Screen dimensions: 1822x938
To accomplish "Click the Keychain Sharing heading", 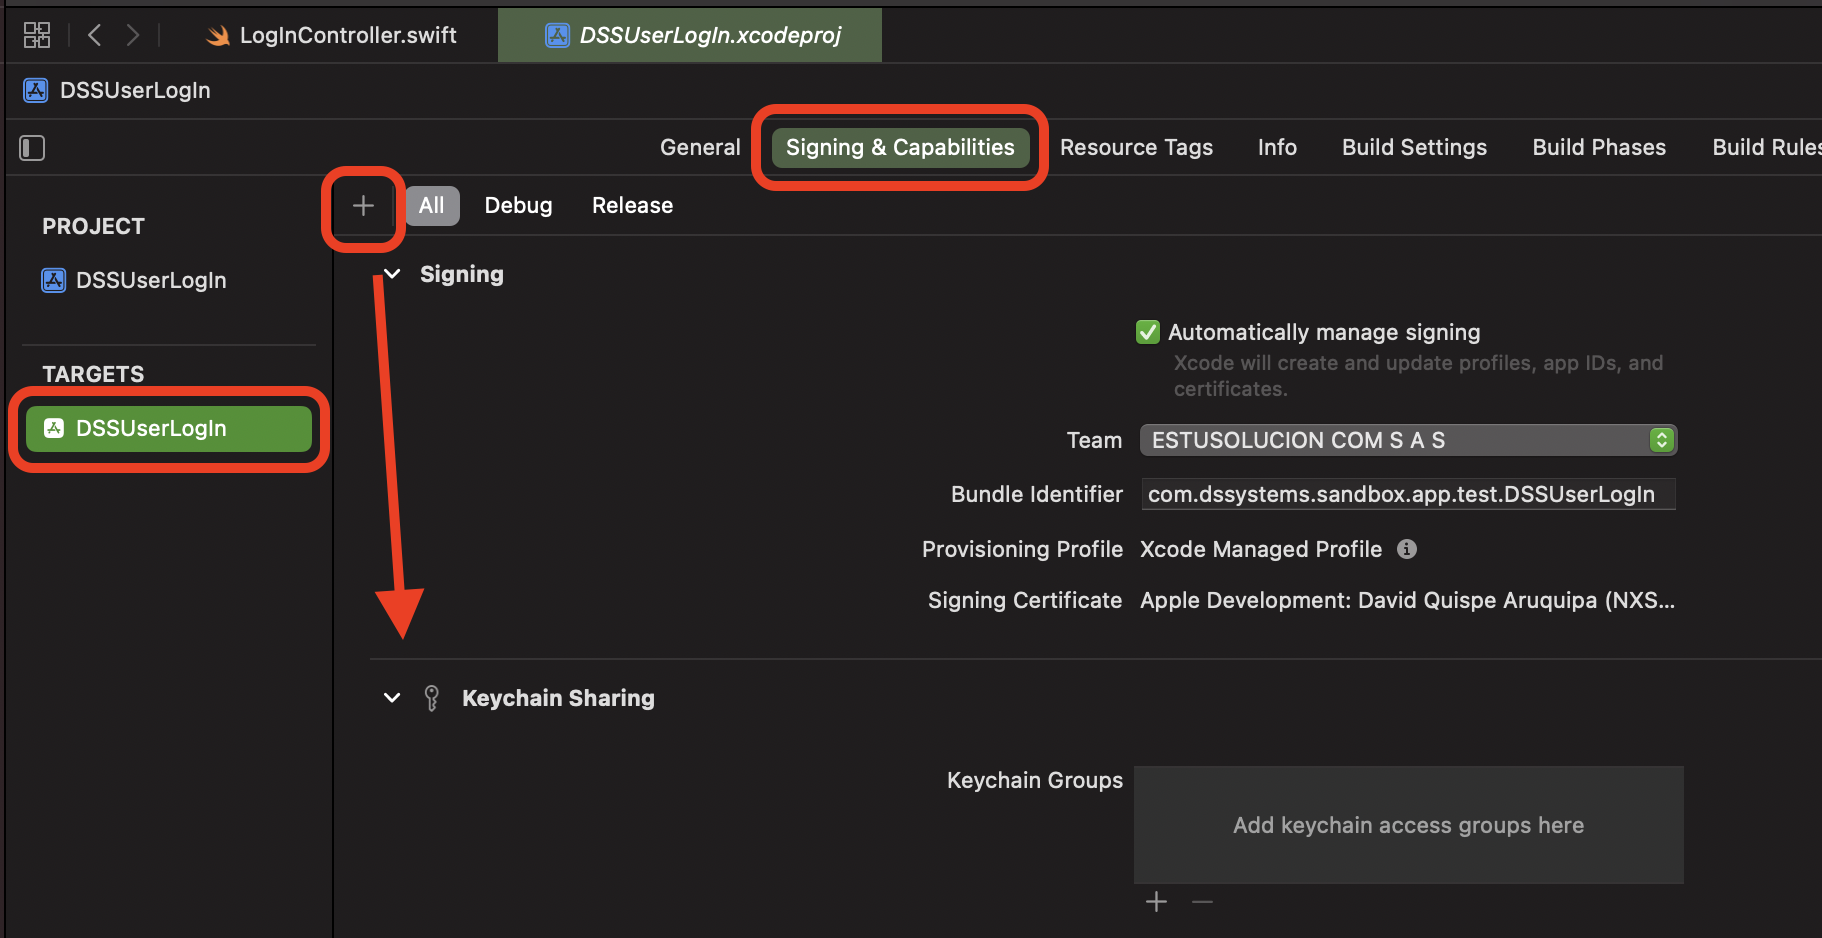I will tap(558, 698).
